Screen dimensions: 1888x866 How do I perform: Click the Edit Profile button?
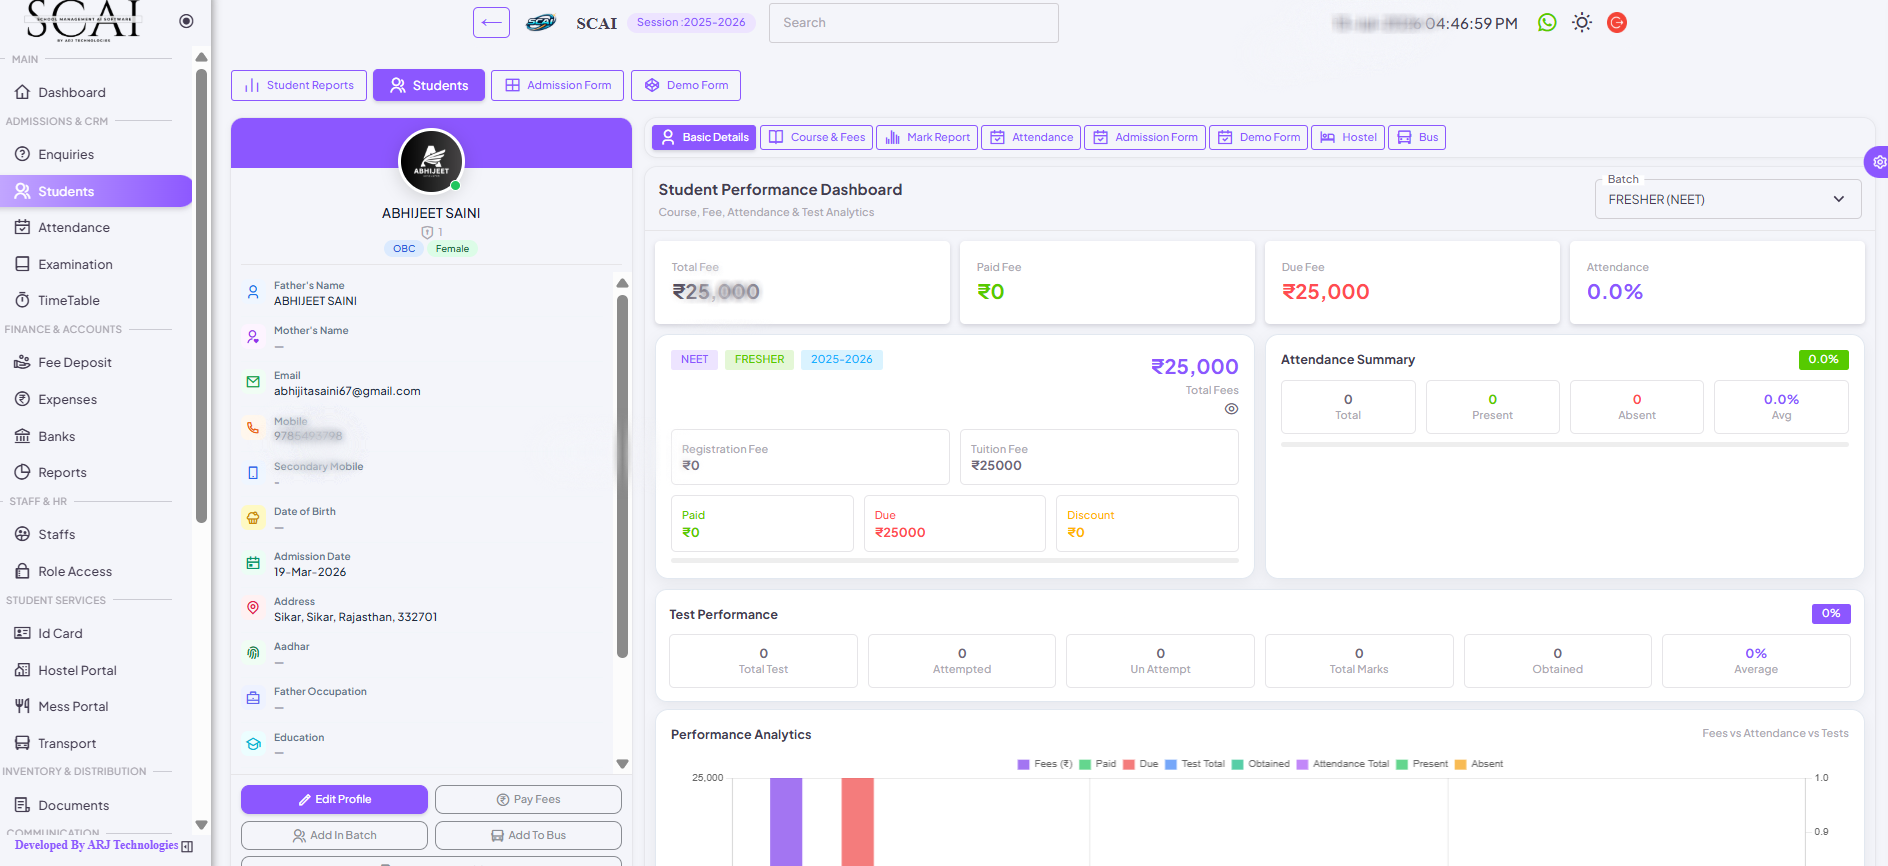(x=334, y=799)
